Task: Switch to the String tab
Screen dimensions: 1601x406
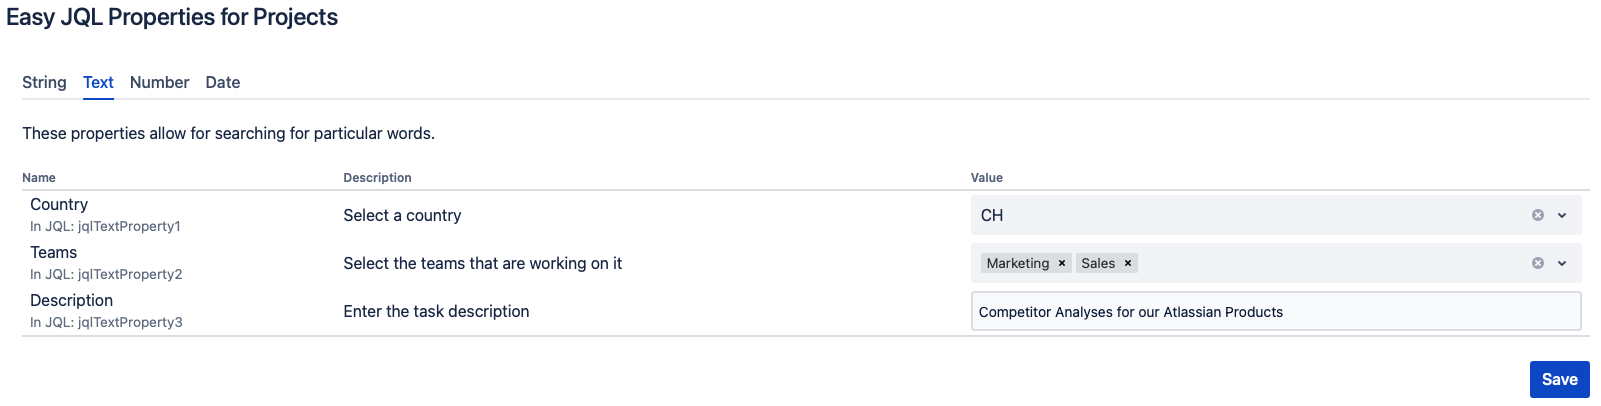Action: pos(44,82)
